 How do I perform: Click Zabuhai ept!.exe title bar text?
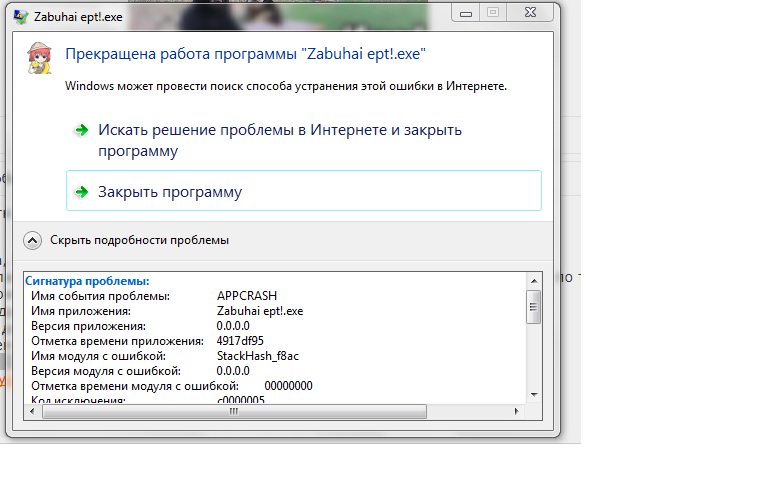point(78,17)
